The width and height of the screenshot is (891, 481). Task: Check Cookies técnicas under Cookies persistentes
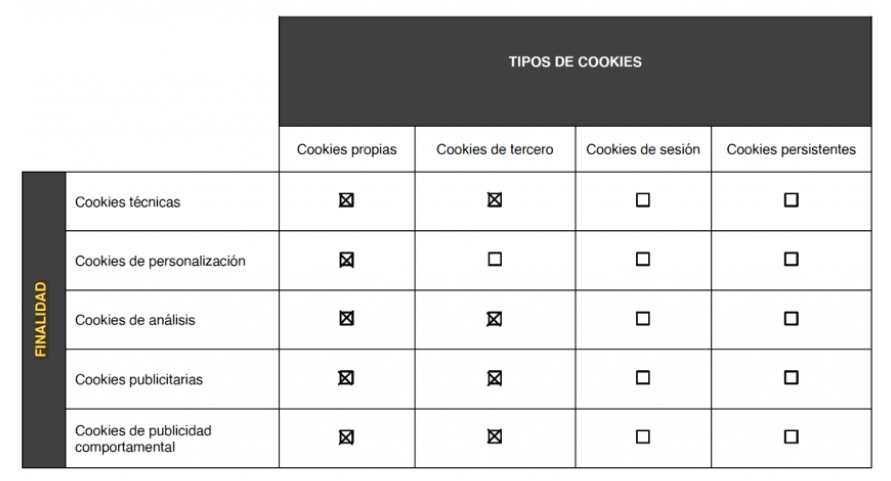point(791,200)
